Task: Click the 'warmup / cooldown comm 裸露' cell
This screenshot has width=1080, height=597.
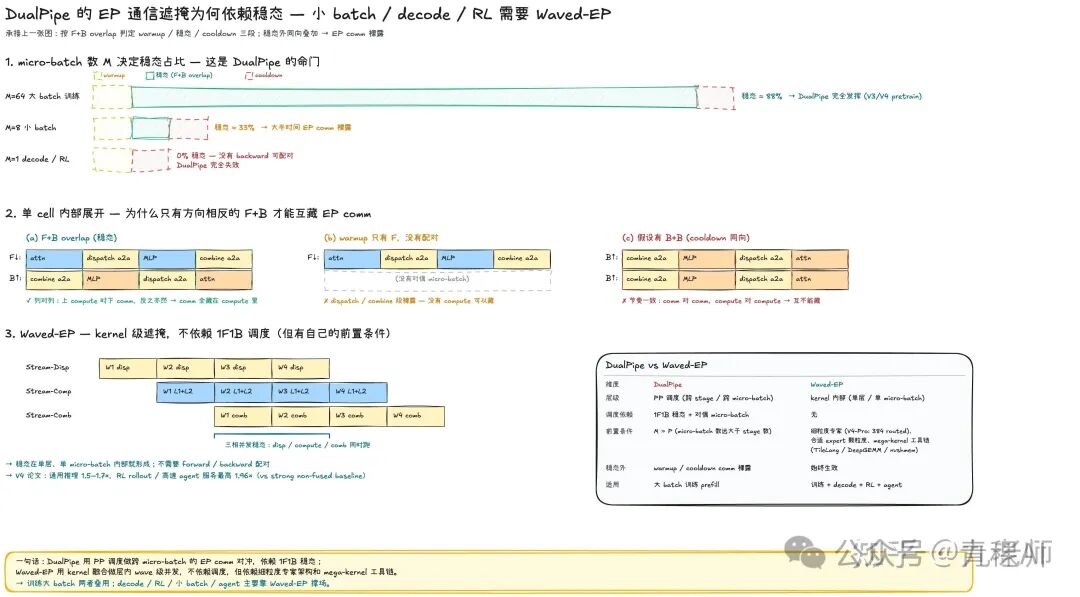Action: [x=702, y=468]
